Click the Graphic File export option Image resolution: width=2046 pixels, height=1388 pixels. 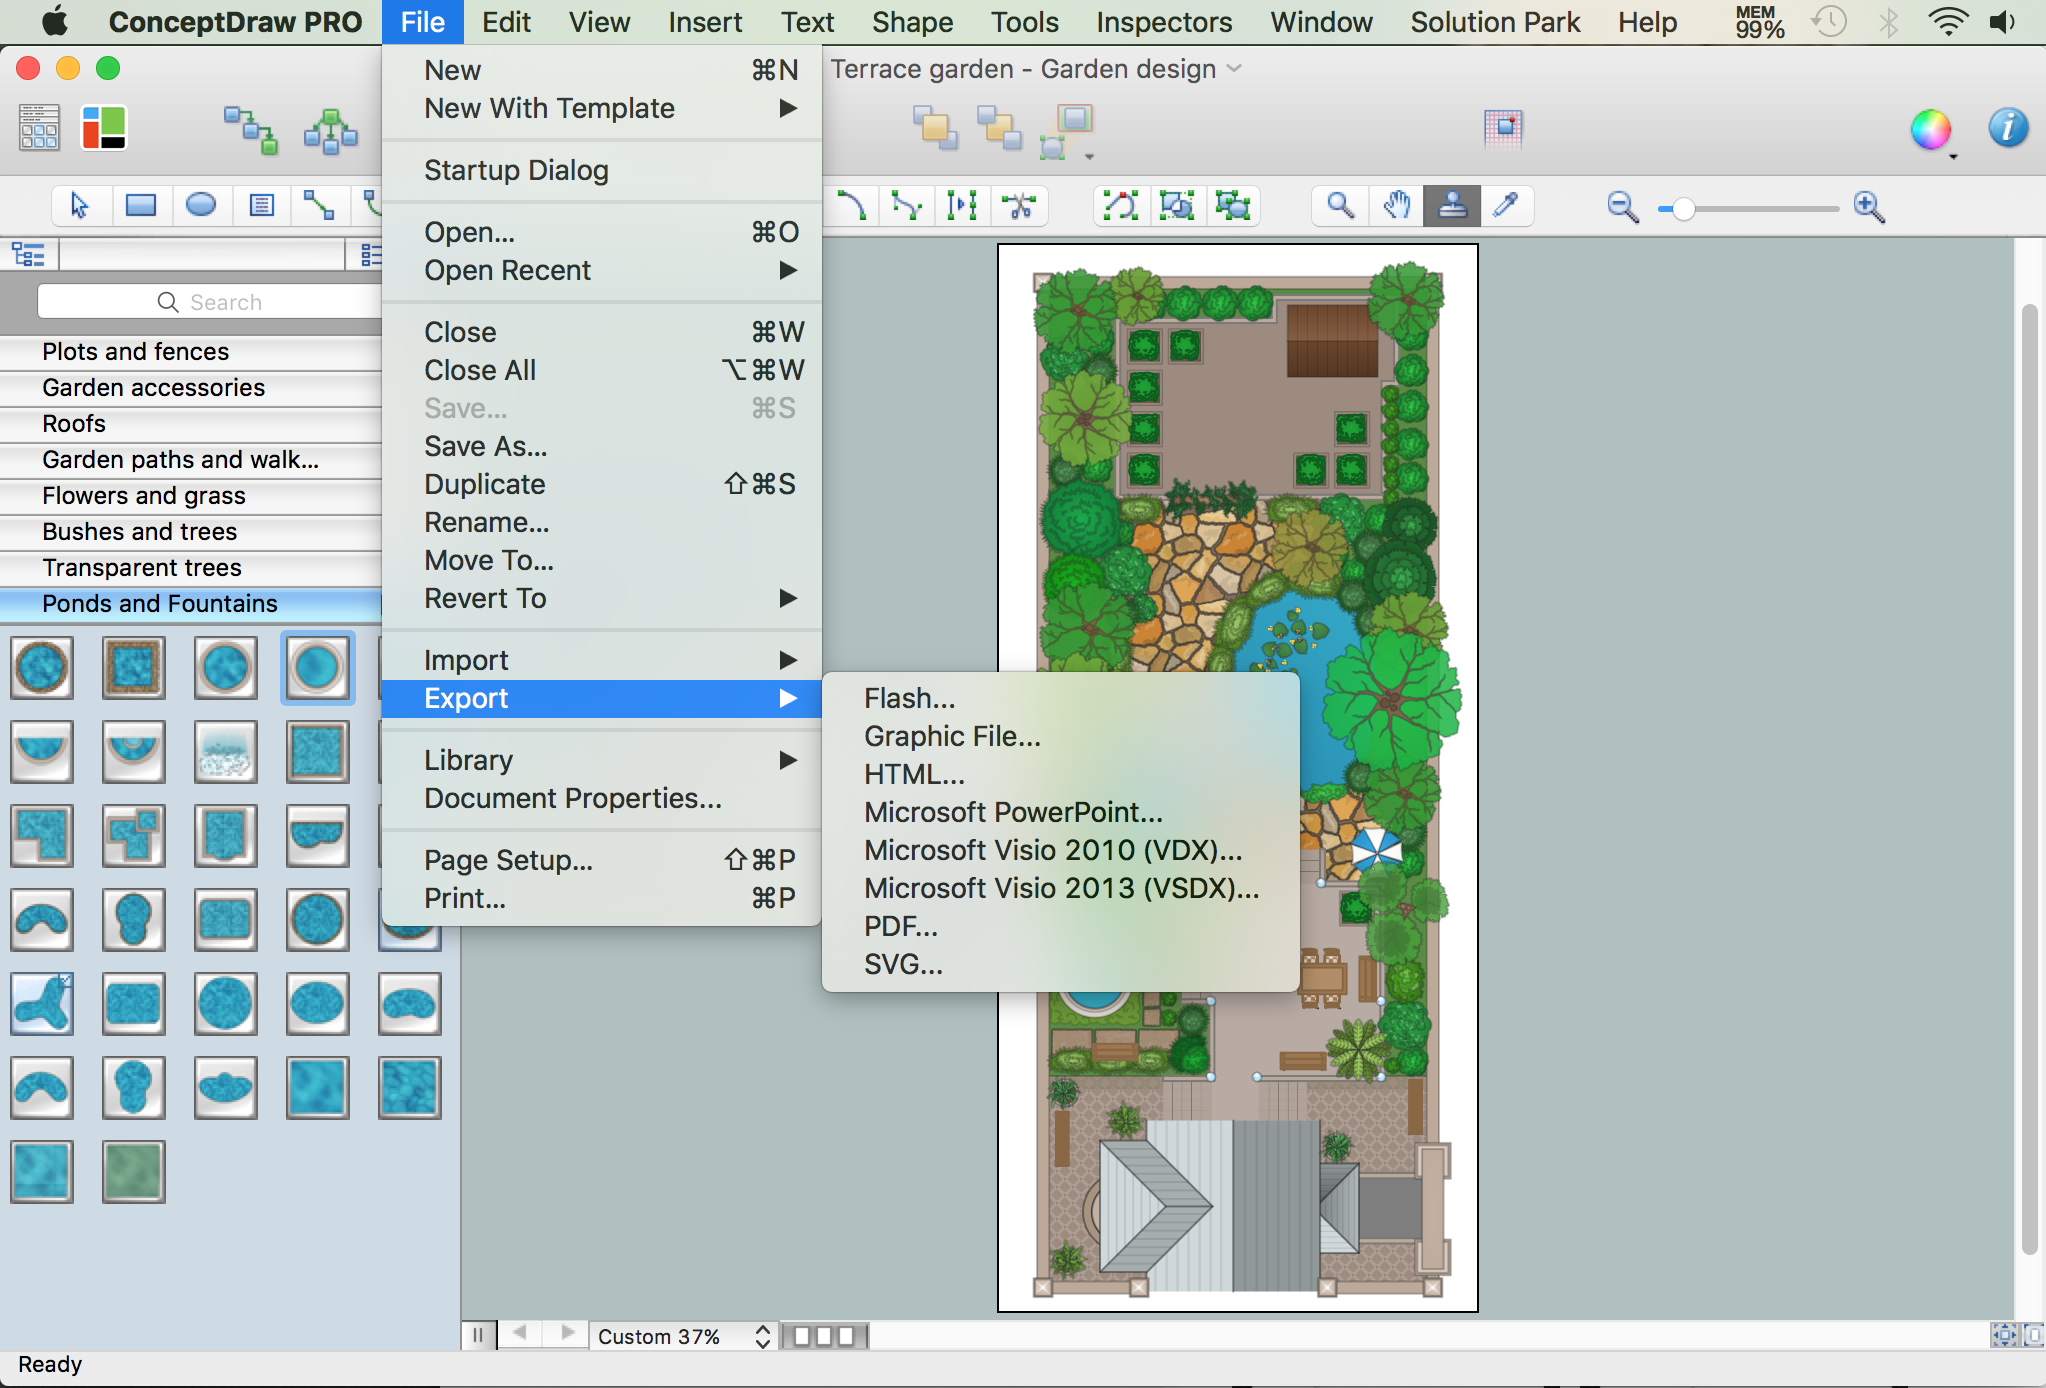coord(951,736)
